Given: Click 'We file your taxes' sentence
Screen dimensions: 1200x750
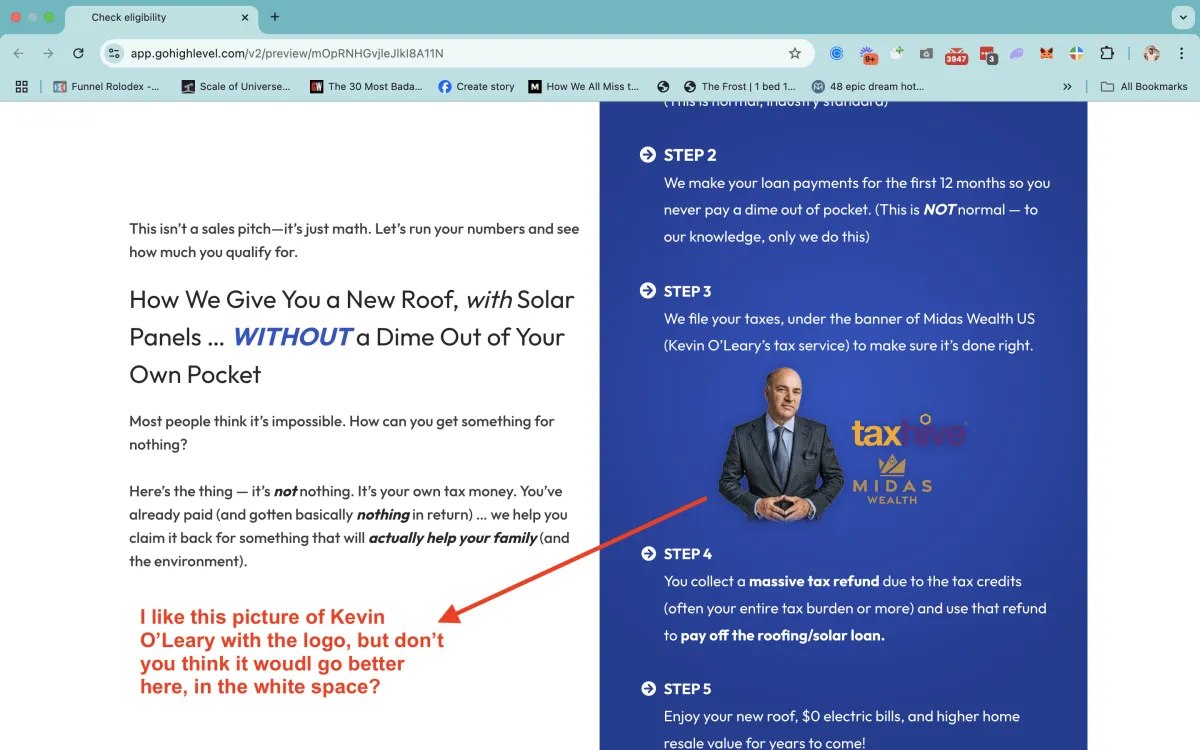Looking at the screenshot, I should pos(849,332).
